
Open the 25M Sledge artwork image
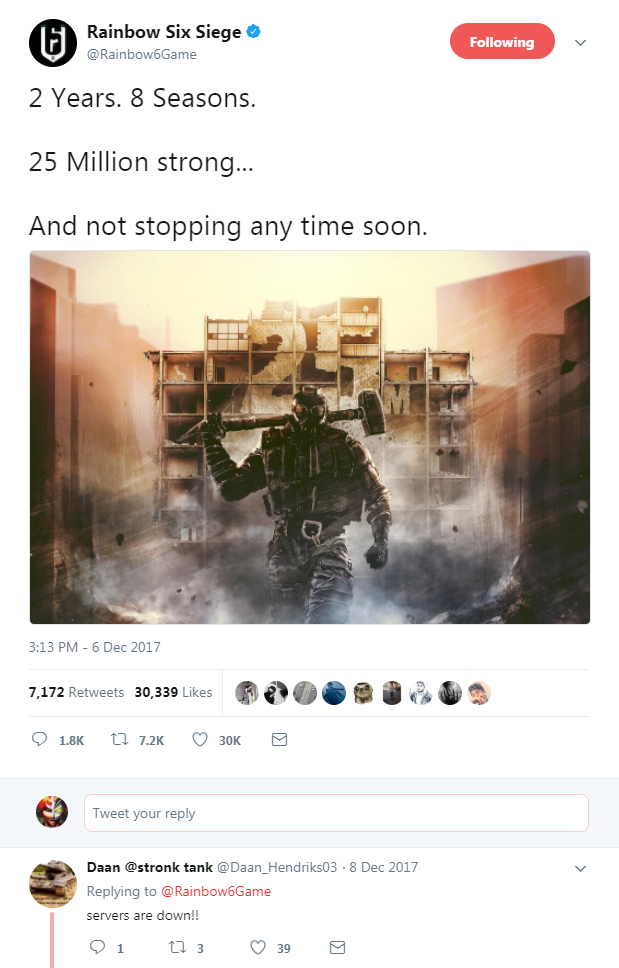click(310, 437)
